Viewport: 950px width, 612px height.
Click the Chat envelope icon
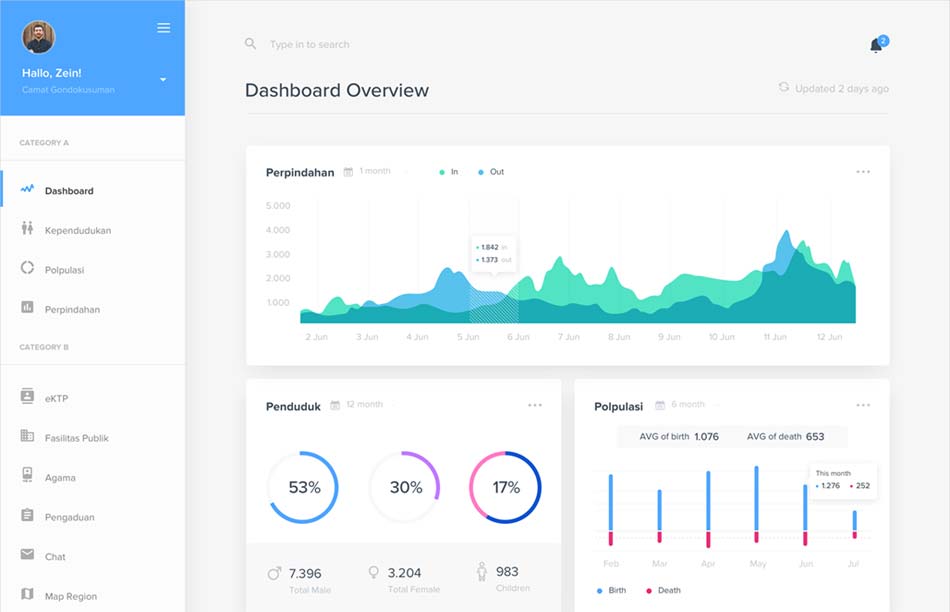point(27,555)
